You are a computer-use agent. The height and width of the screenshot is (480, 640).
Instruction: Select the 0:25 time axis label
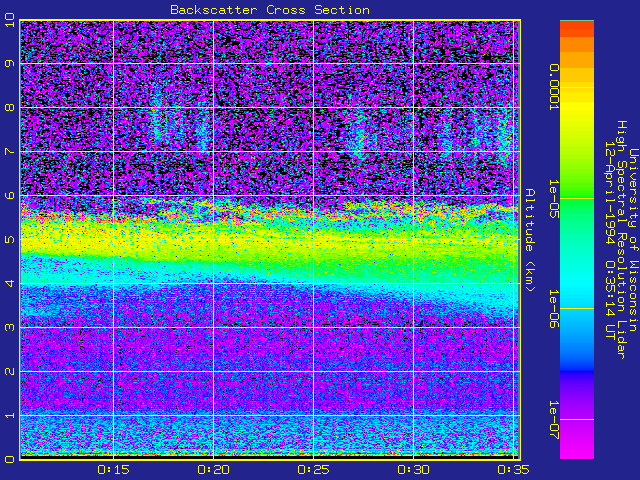point(313,470)
